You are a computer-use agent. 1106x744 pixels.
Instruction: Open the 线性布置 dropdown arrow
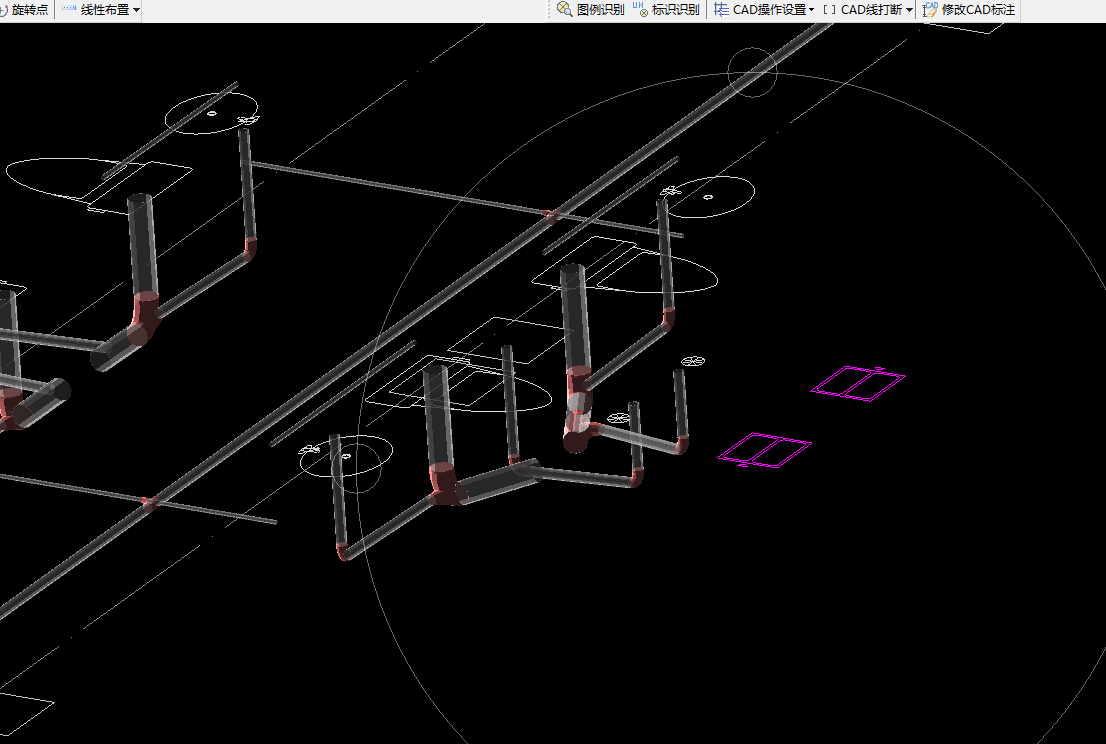click(x=136, y=10)
